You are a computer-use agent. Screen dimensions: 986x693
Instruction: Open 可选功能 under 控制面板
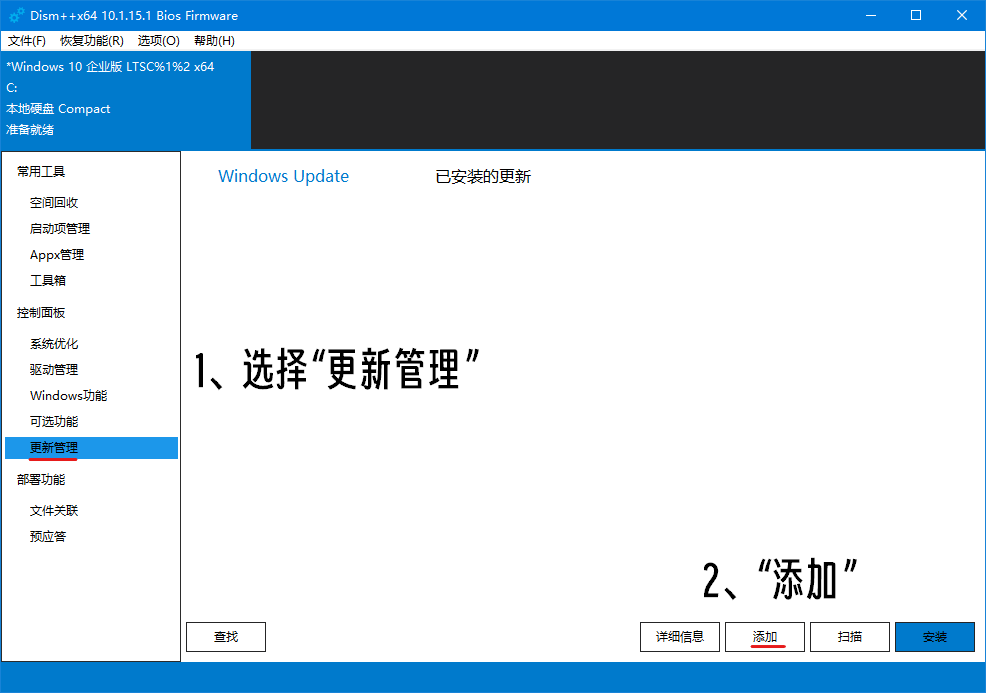(x=53, y=421)
